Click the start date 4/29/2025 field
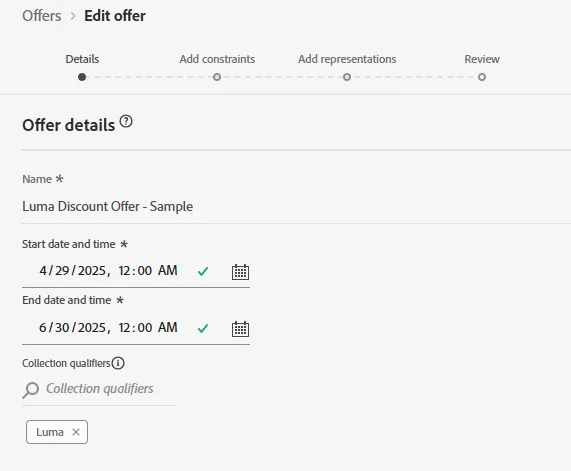Image resolution: width=571 pixels, height=471 pixels. (x=109, y=271)
